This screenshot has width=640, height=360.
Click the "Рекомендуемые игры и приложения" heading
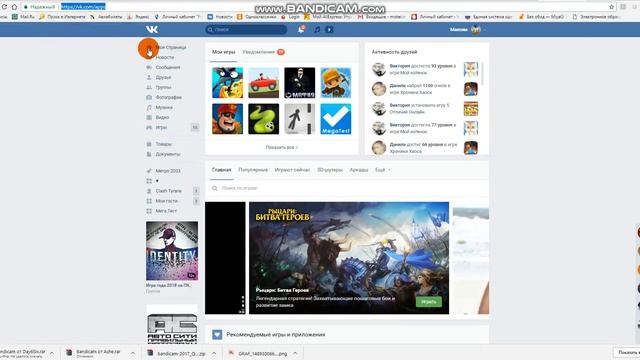(276, 335)
